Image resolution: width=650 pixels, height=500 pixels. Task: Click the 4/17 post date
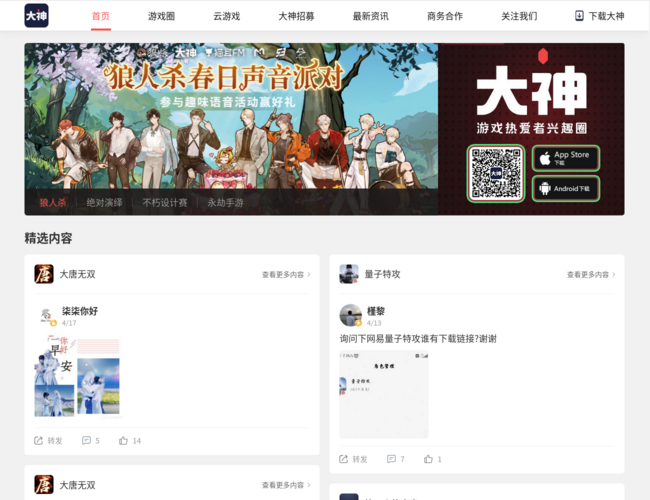point(69,323)
